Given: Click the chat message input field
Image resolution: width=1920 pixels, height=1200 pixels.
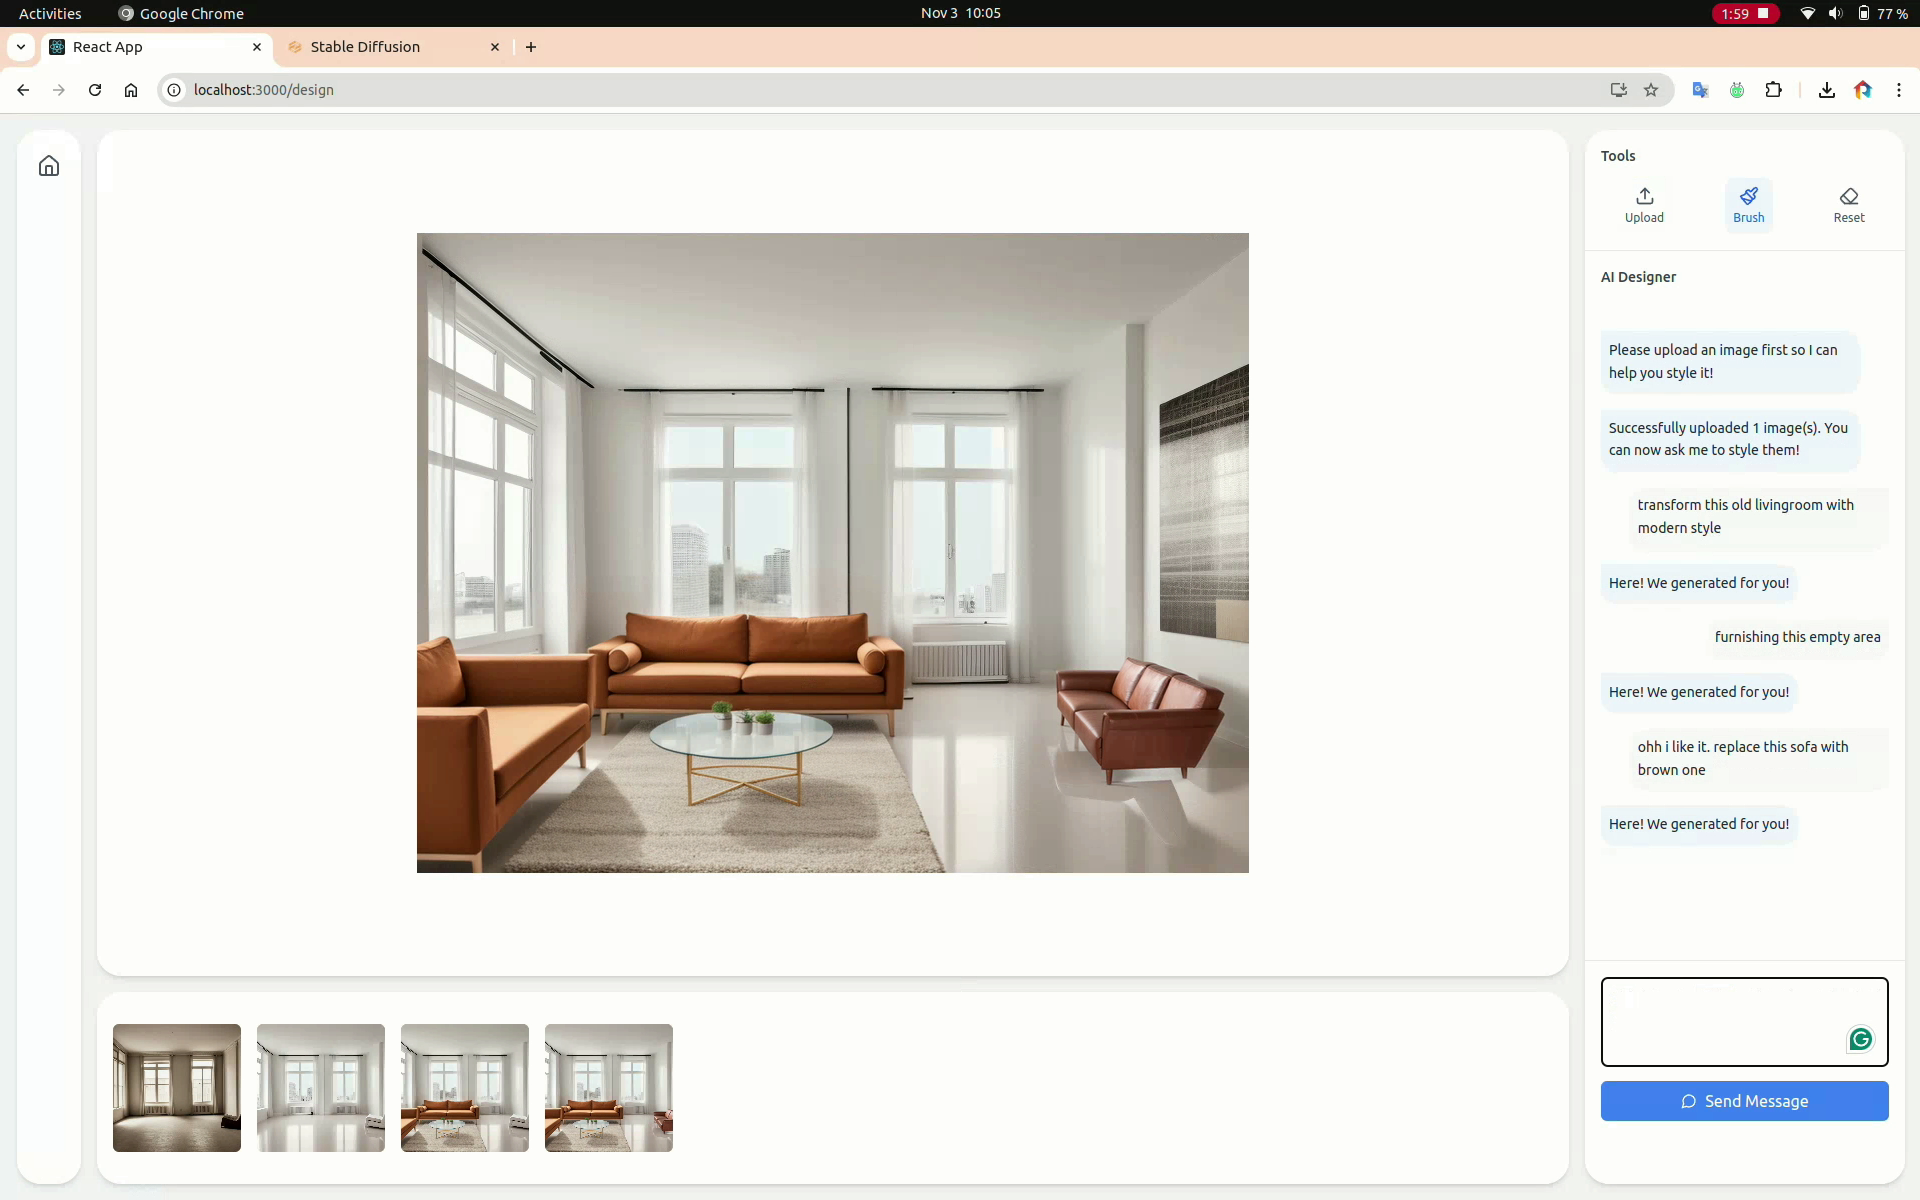Looking at the screenshot, I should coord(1722,1021).
